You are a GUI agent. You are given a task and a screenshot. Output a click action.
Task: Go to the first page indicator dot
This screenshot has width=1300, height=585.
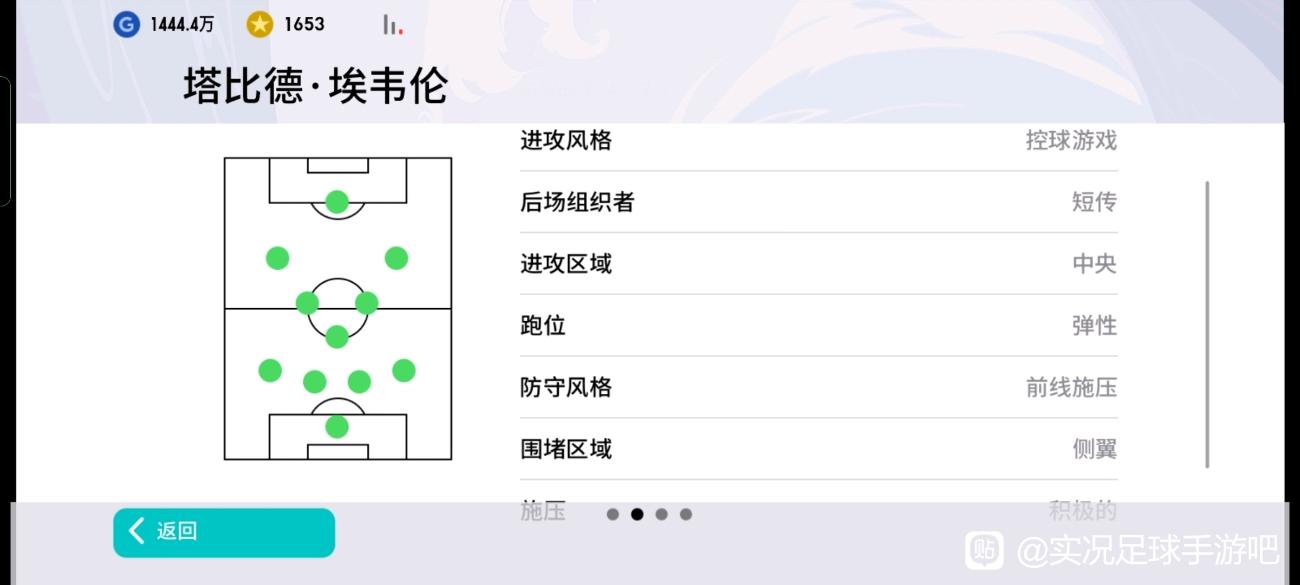[x=613, y=514]
